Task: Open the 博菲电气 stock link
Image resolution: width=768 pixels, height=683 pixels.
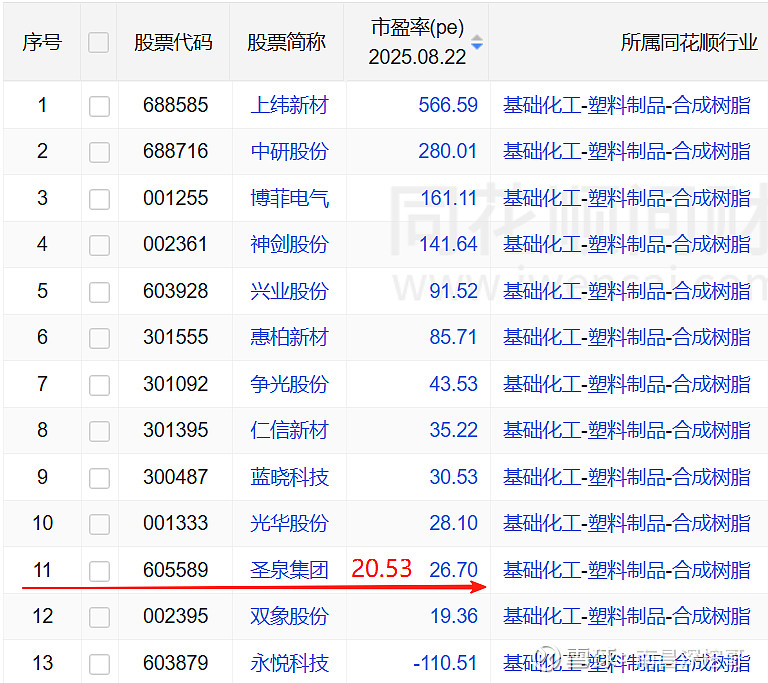Action: coord(289,198)
